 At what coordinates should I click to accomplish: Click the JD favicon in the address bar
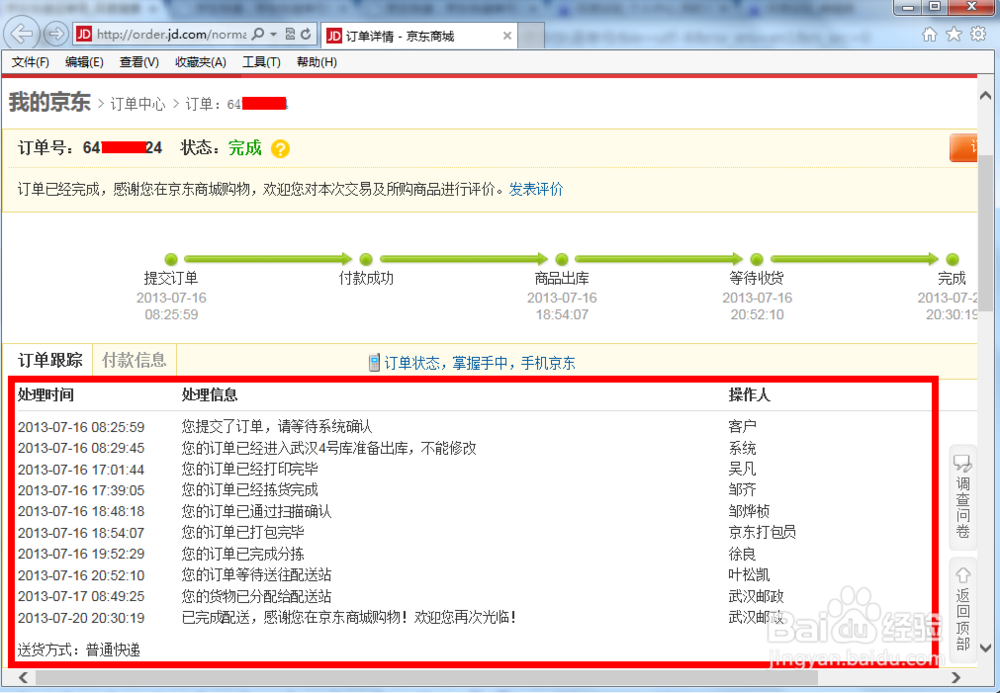(84, 33)
